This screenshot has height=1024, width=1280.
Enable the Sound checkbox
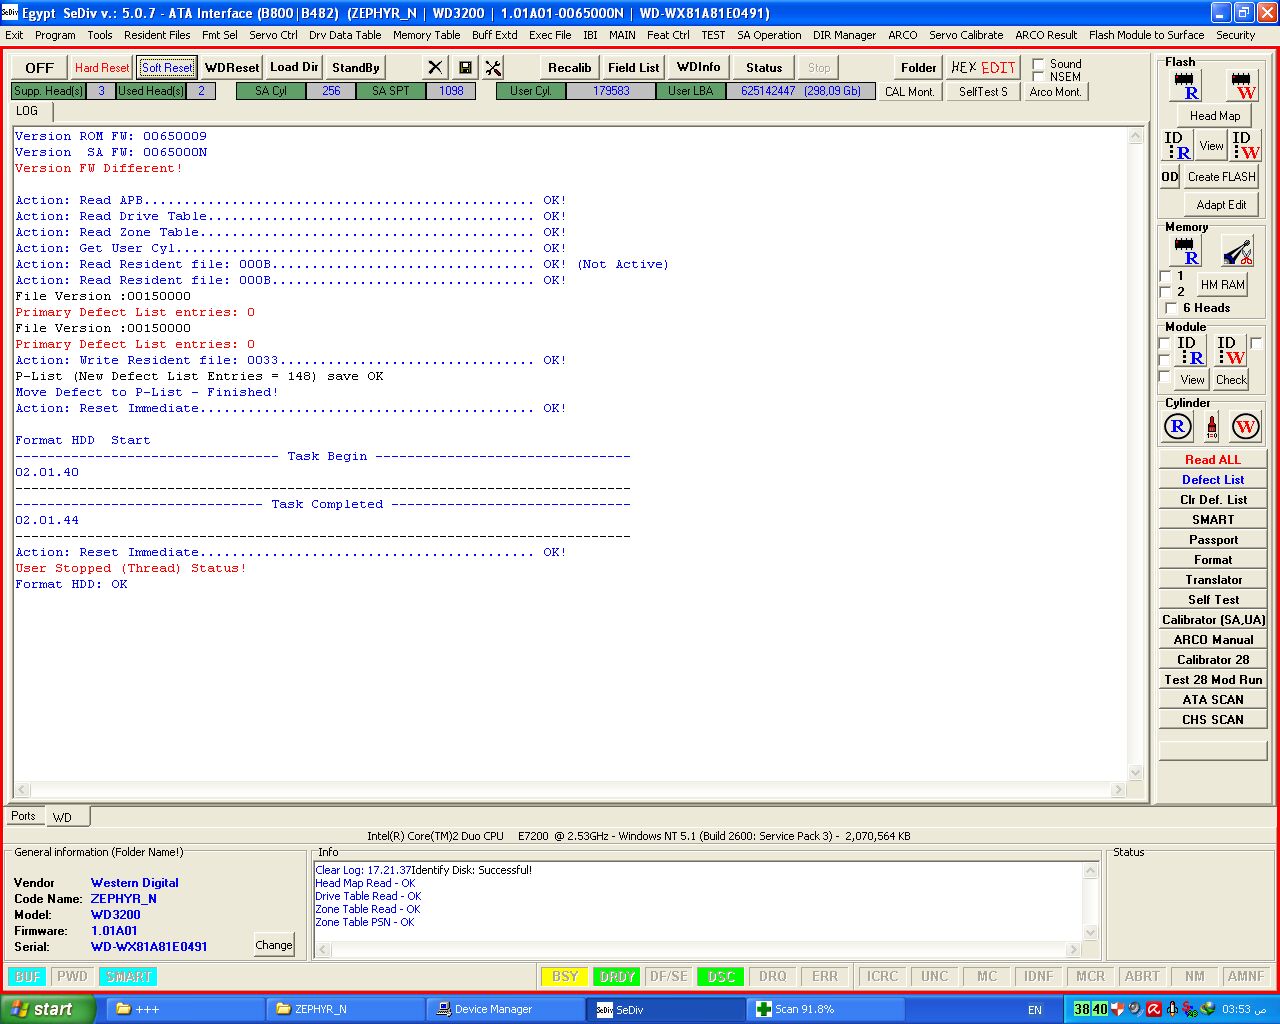click(x=1038, y=64)
